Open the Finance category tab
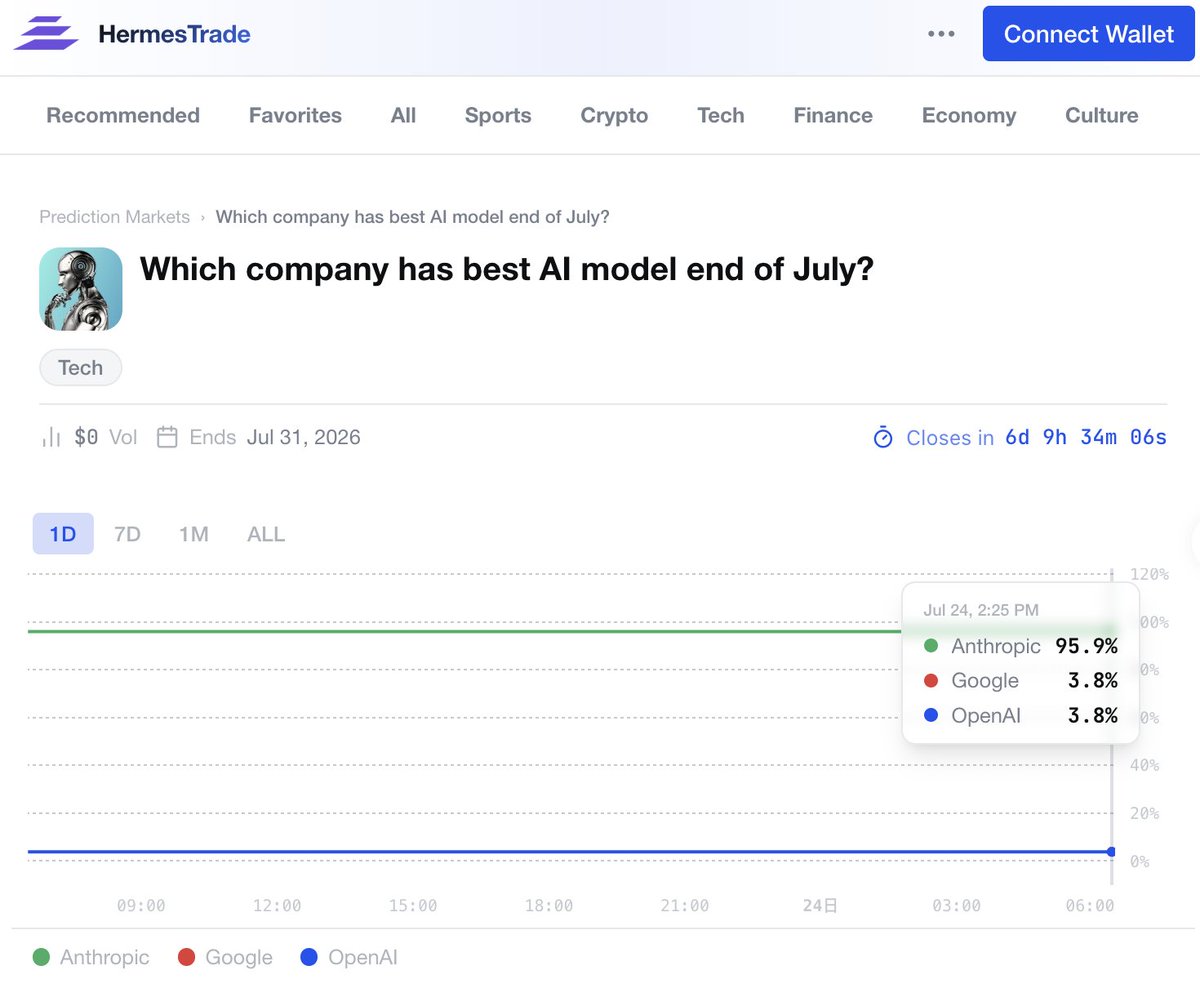 (x=833, y=115)
